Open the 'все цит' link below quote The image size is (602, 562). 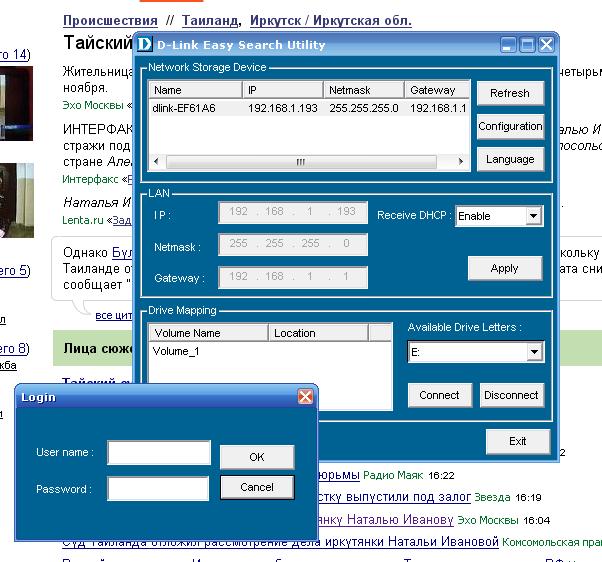[114, 315]
